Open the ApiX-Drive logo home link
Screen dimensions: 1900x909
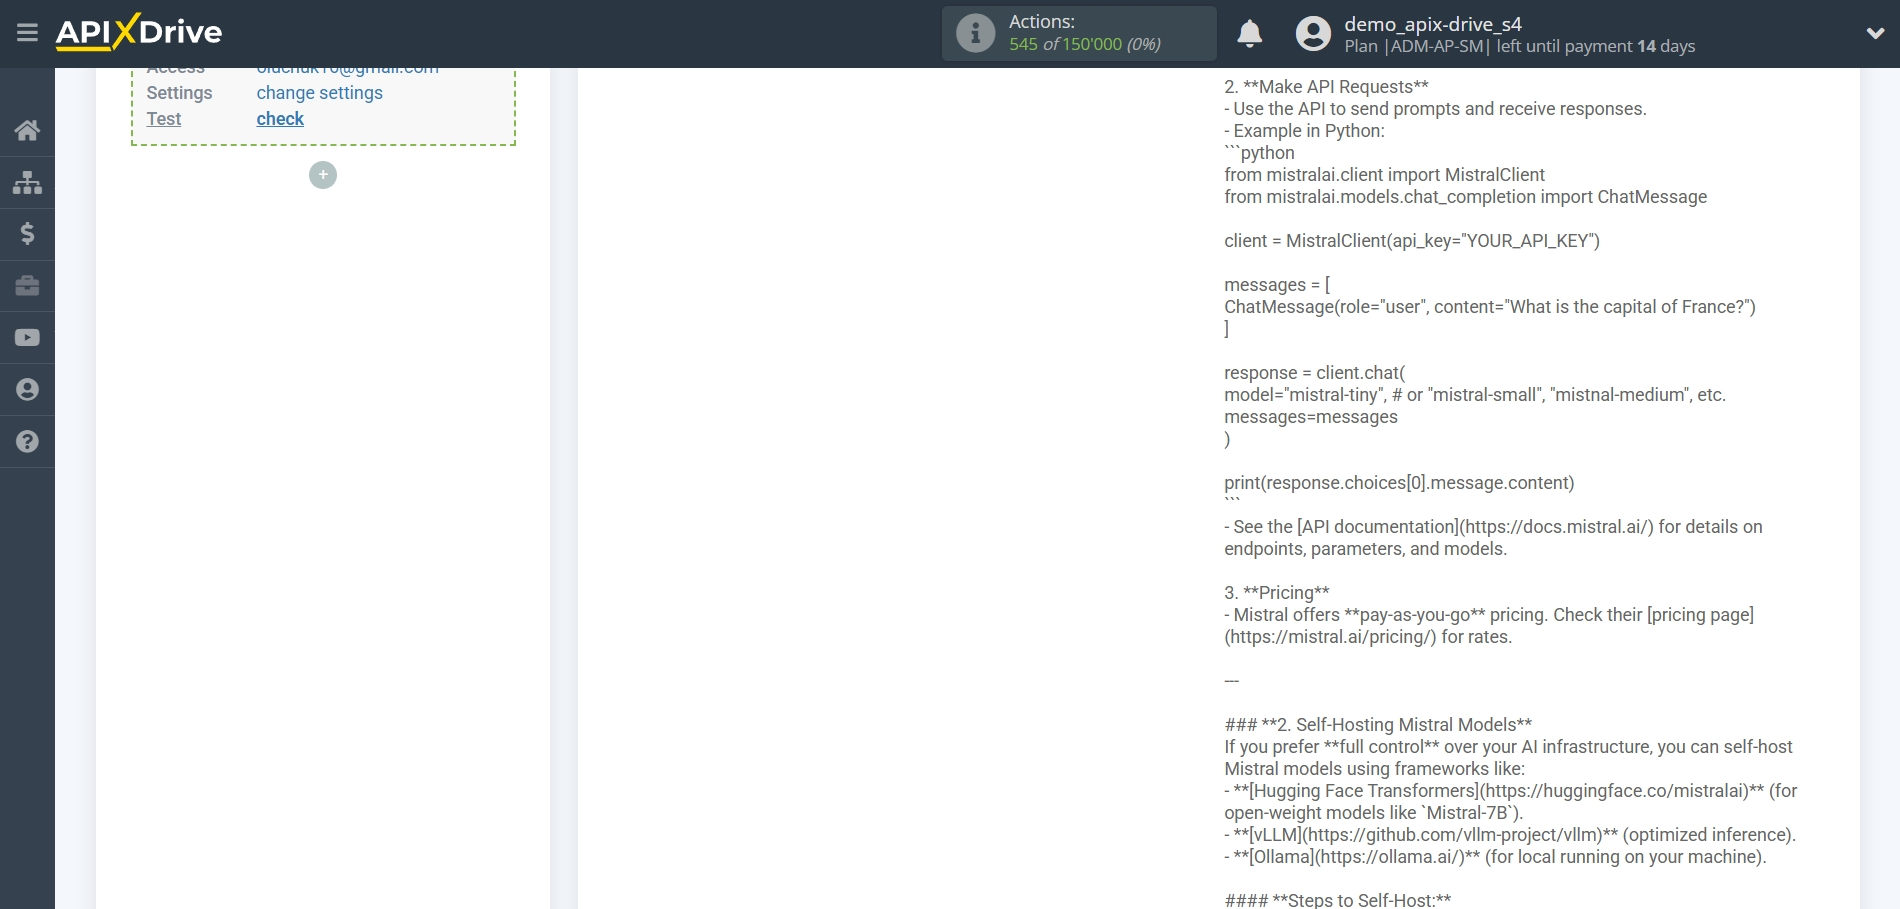pos(140,32)
